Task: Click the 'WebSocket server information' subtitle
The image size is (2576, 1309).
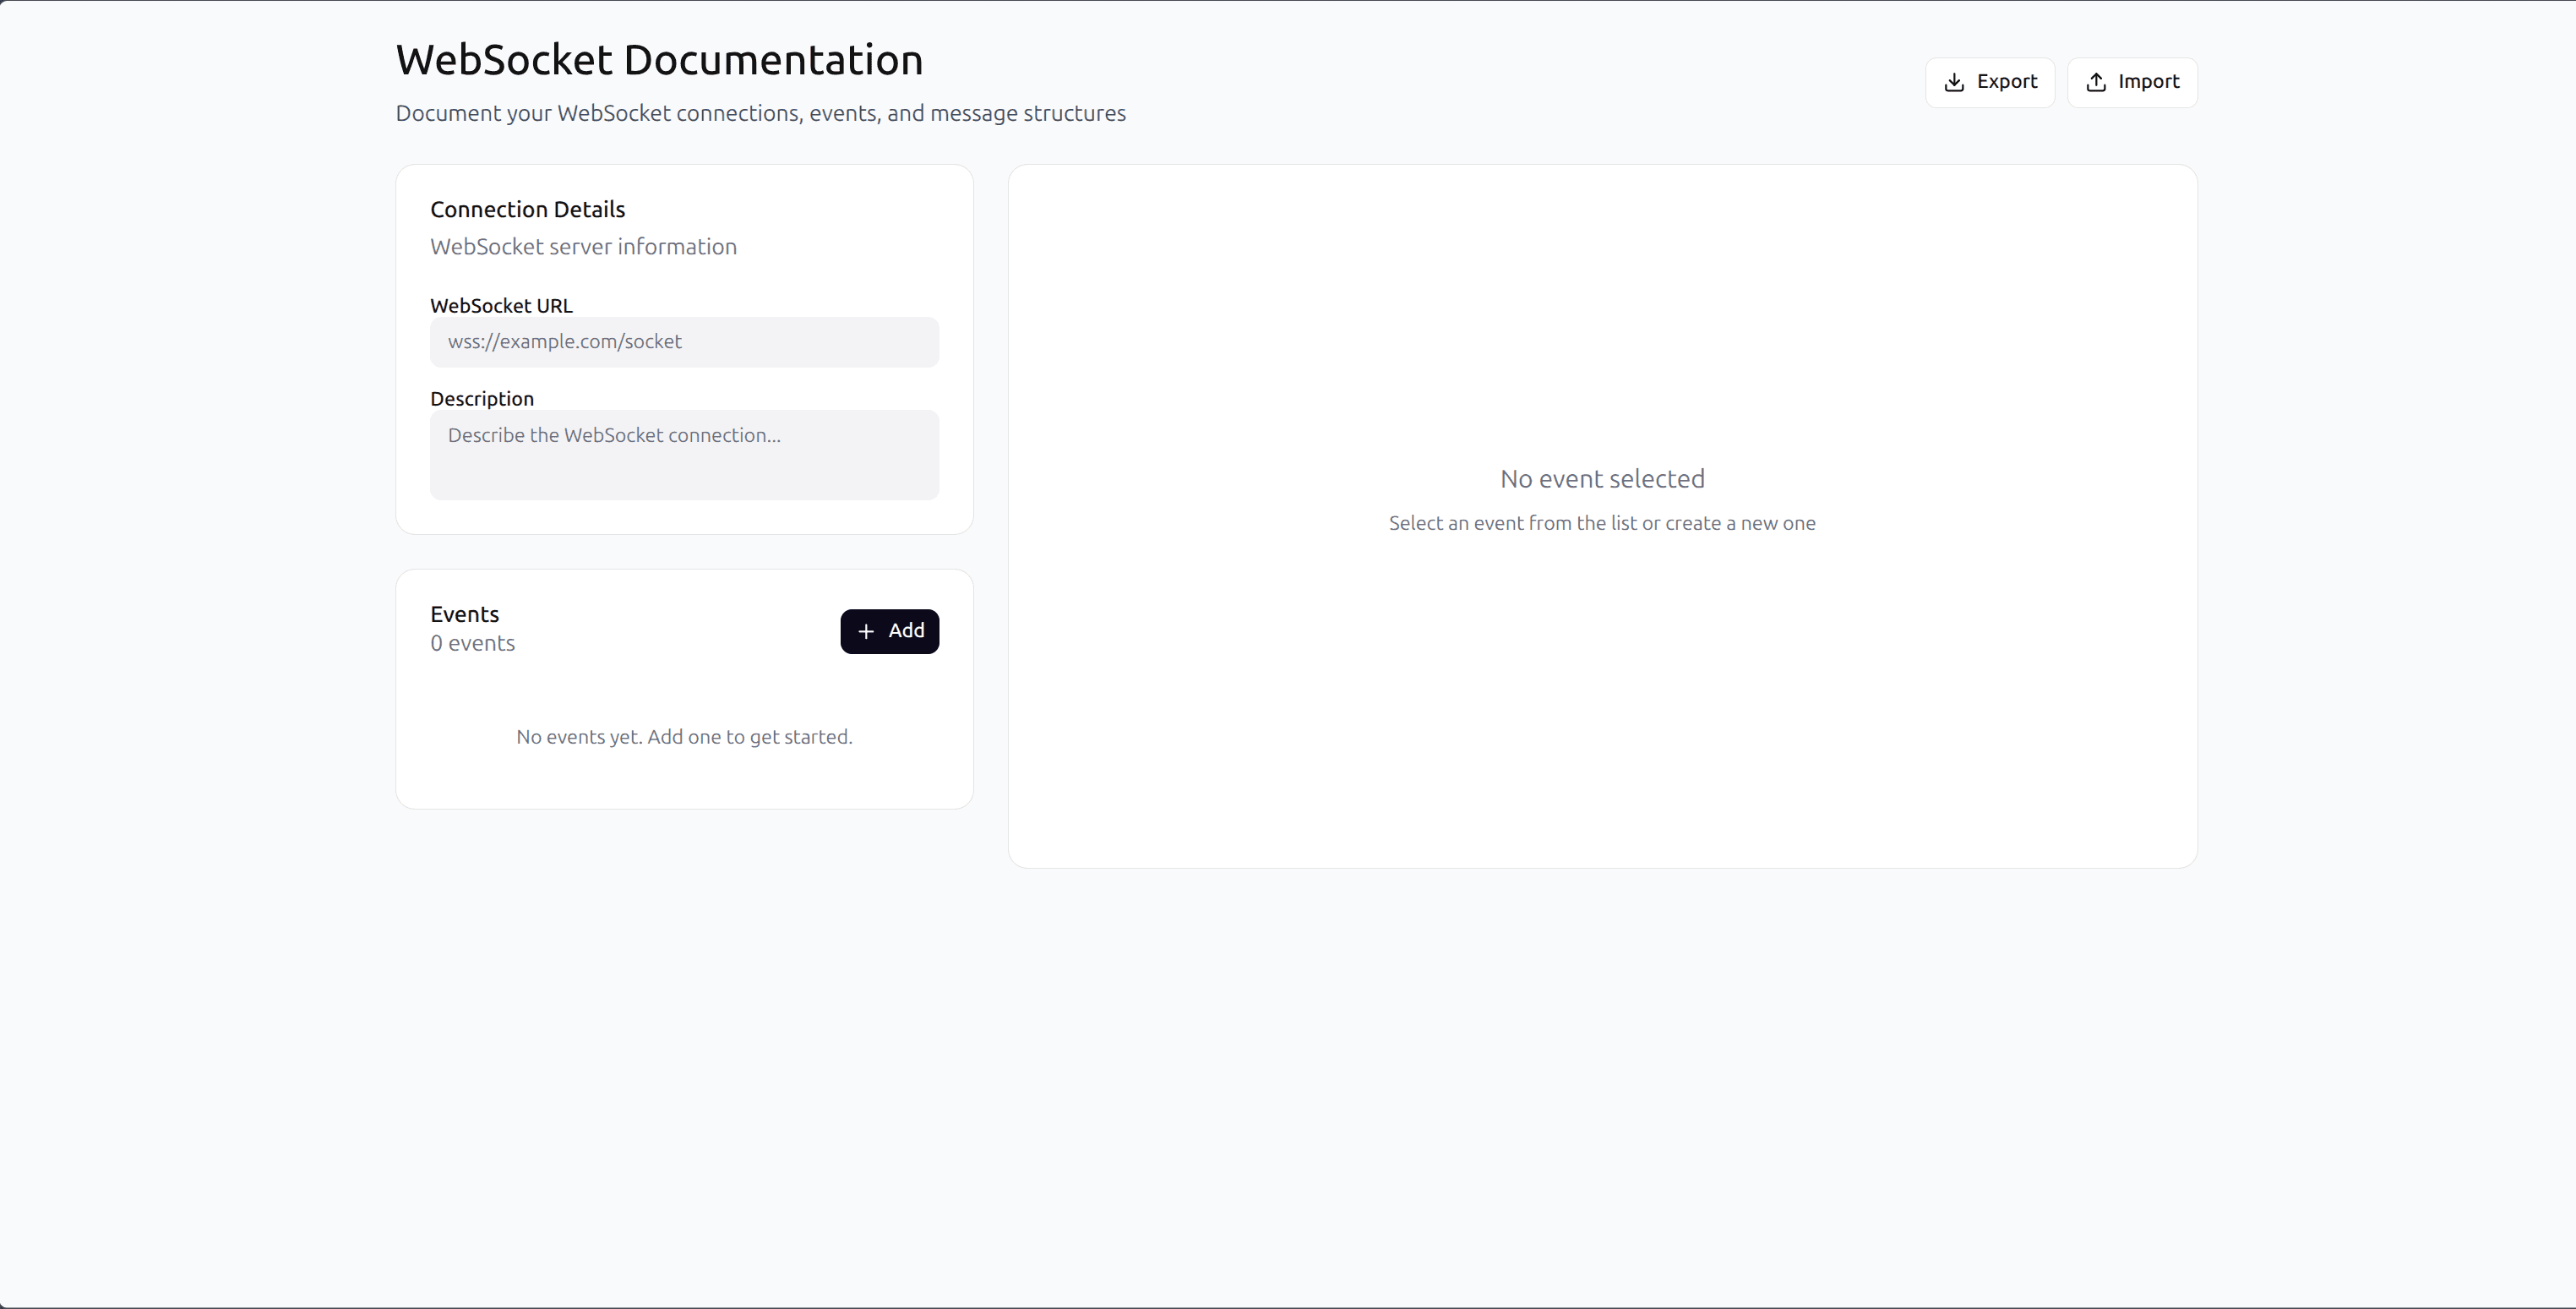Action: pyautogui.click(x=583, y=247)
